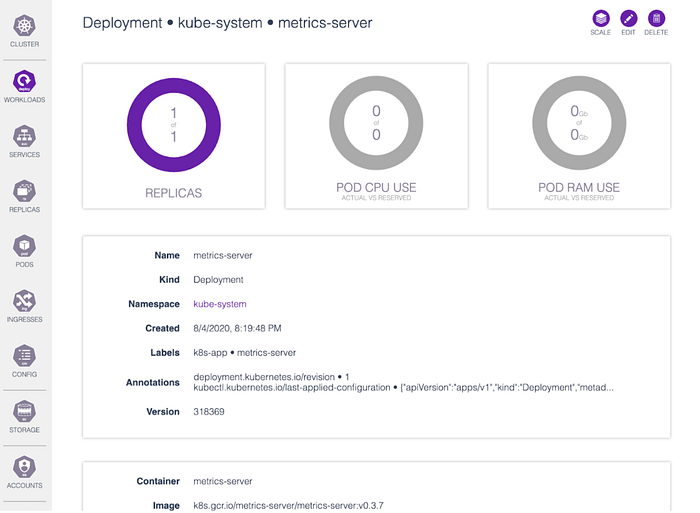
Task: Open the Storage sidebar icon
Action: click(25, 416)
